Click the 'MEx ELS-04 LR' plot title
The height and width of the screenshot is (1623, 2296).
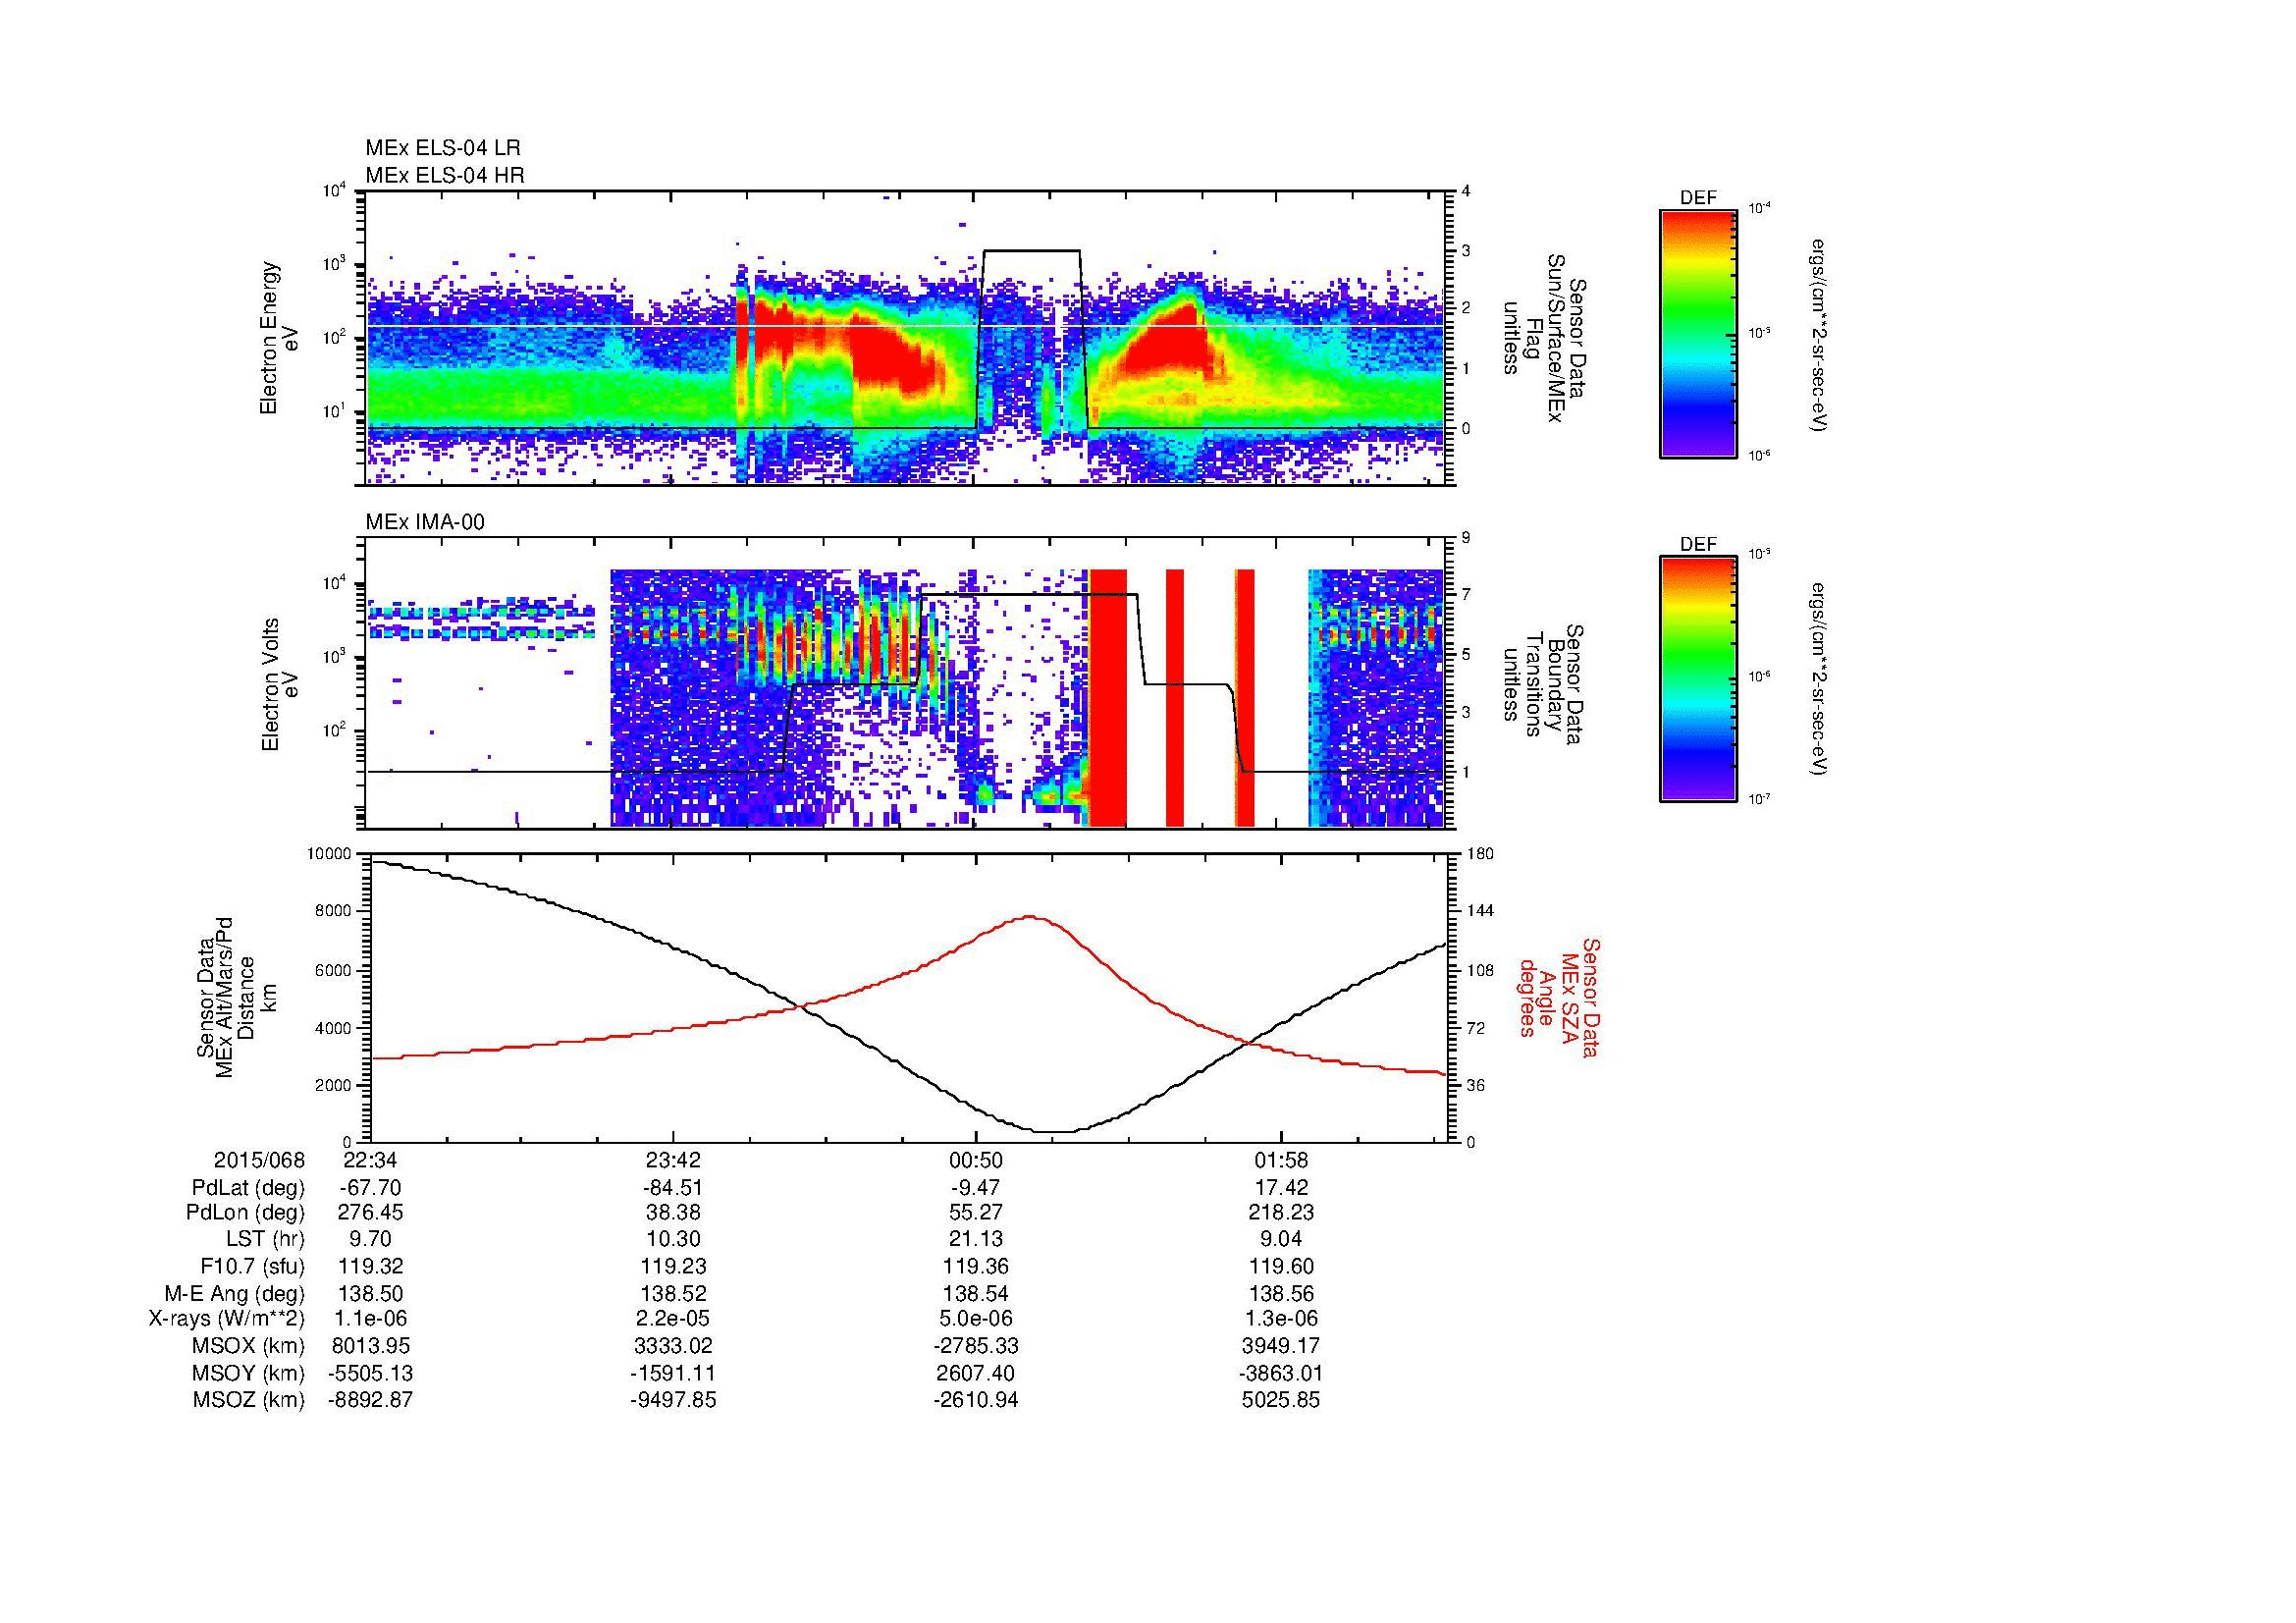tap(443, 148)
